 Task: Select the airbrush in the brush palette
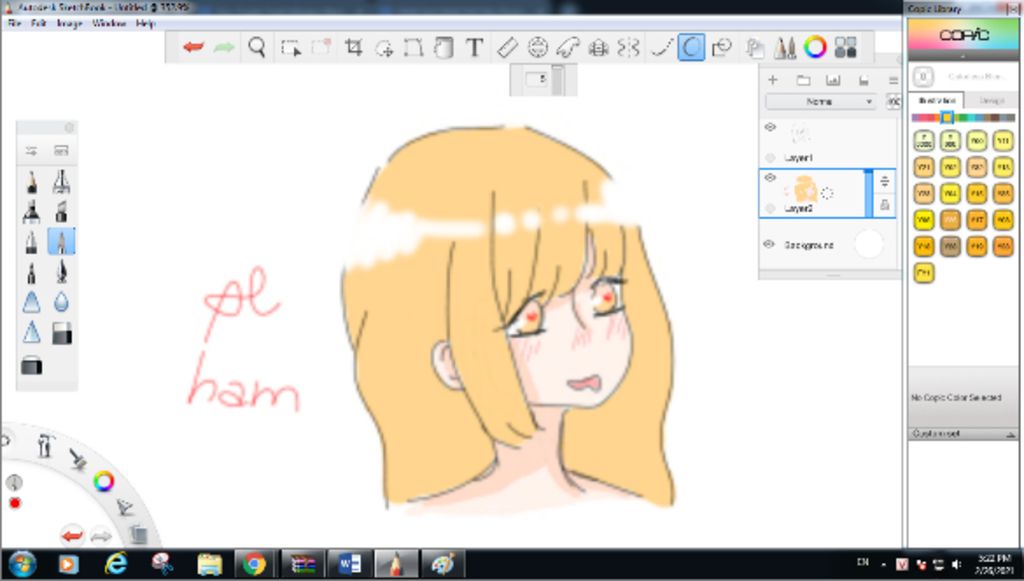coord(61,181)
